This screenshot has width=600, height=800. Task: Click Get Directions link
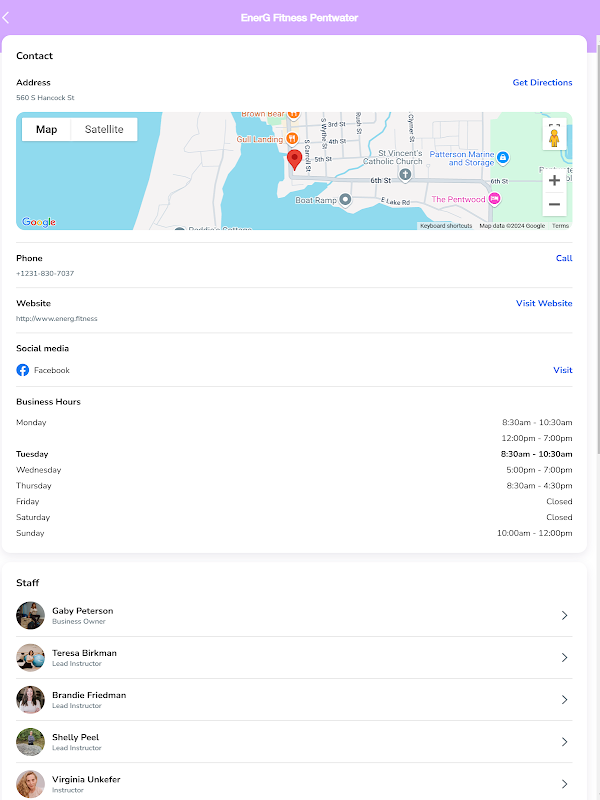[x=542, y=83]
